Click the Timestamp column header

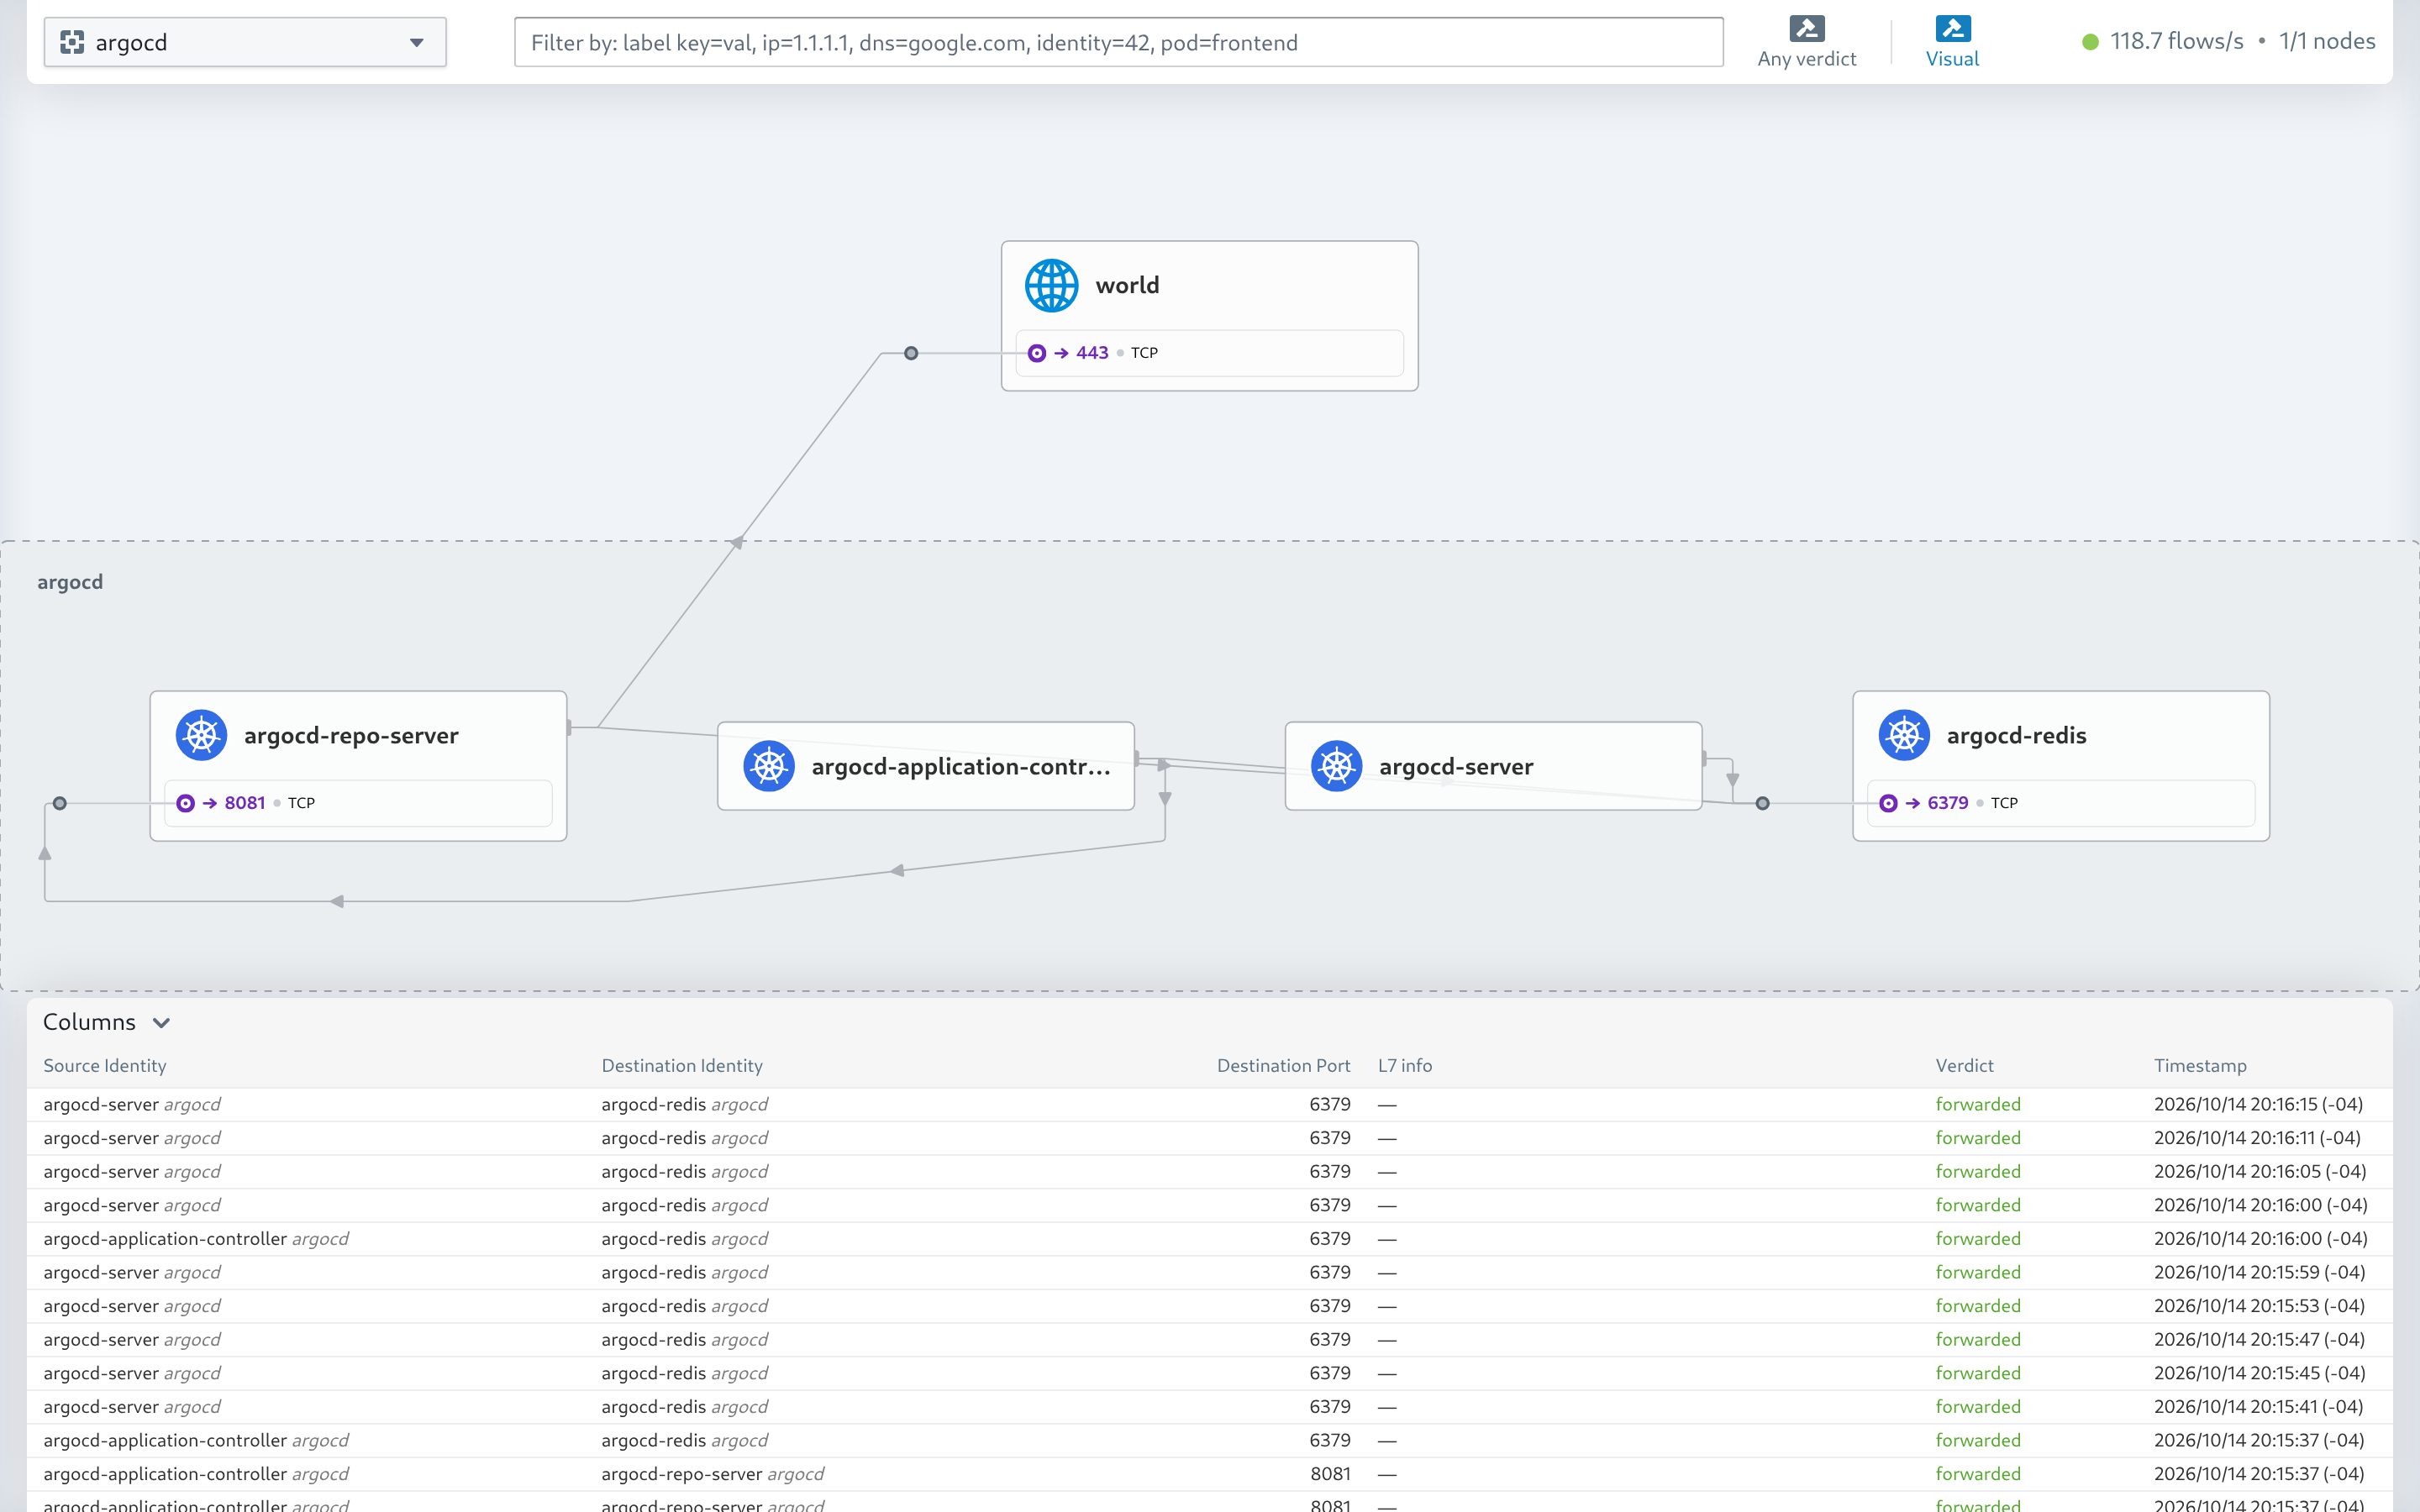[2200, 1066]
